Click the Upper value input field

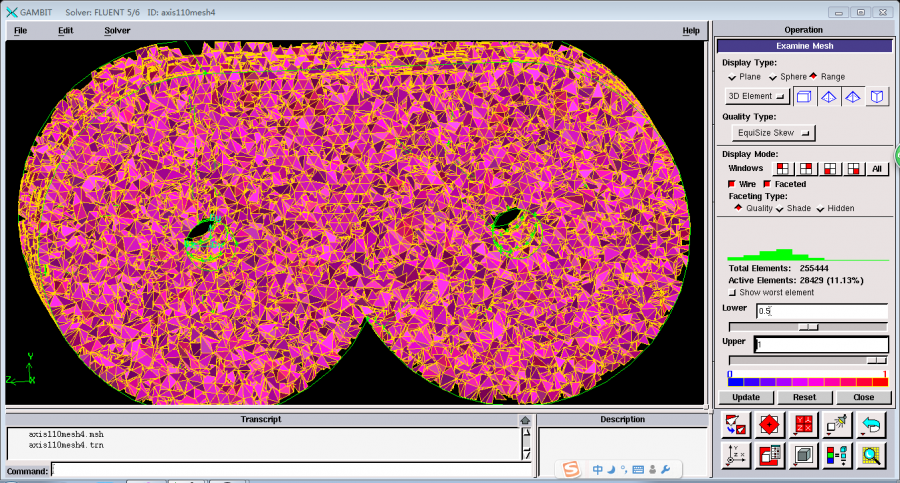(x=821, y=345)
